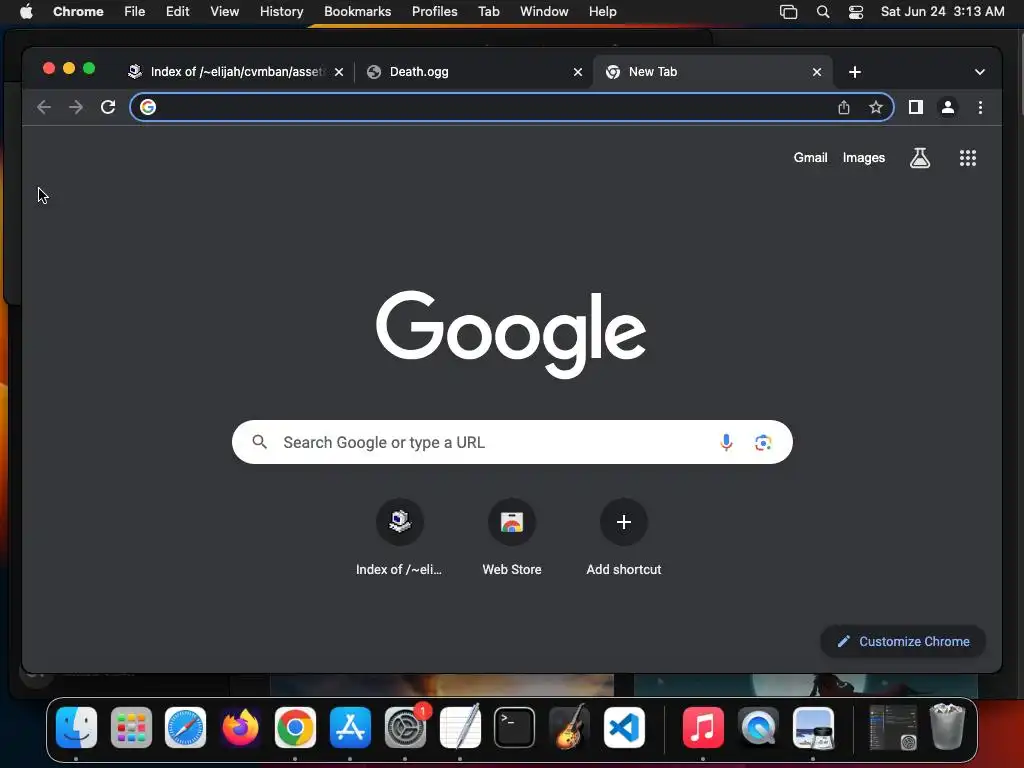The height and width of the screenshot is (768, 1024).
Task: Start voice search with microphone icon
Action: click(x=726, y=442)
